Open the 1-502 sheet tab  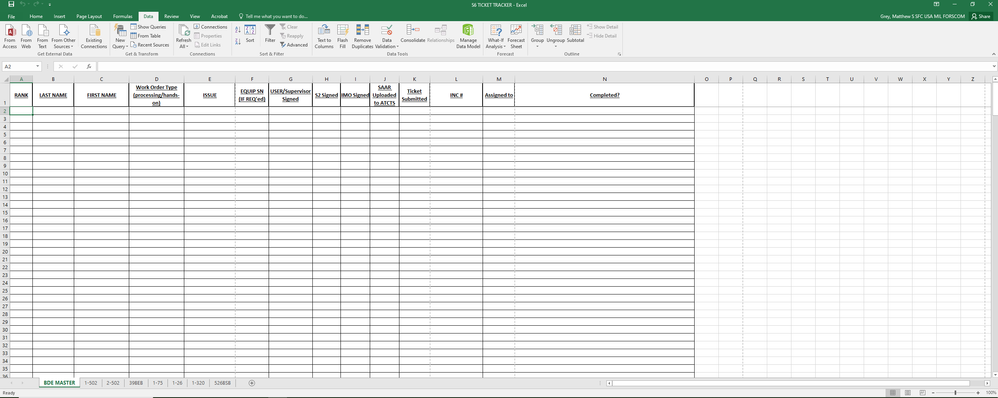(90, 383)
